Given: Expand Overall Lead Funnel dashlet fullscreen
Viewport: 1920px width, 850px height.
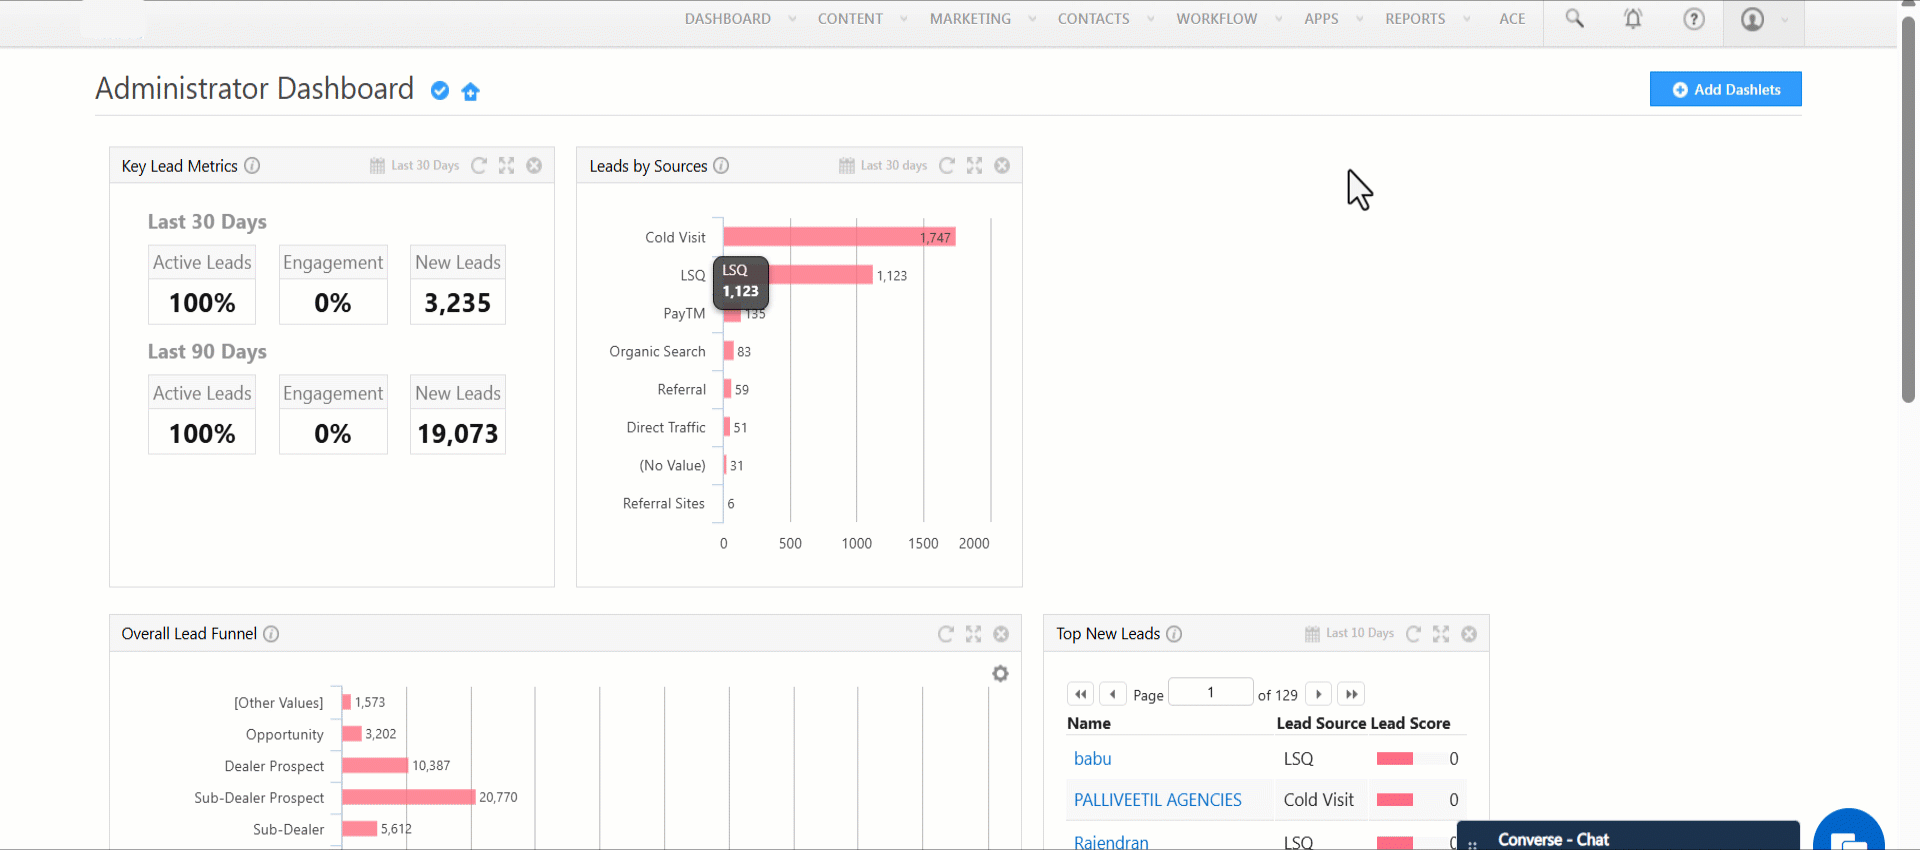Looking at the screenshot, I should [974, 634].
